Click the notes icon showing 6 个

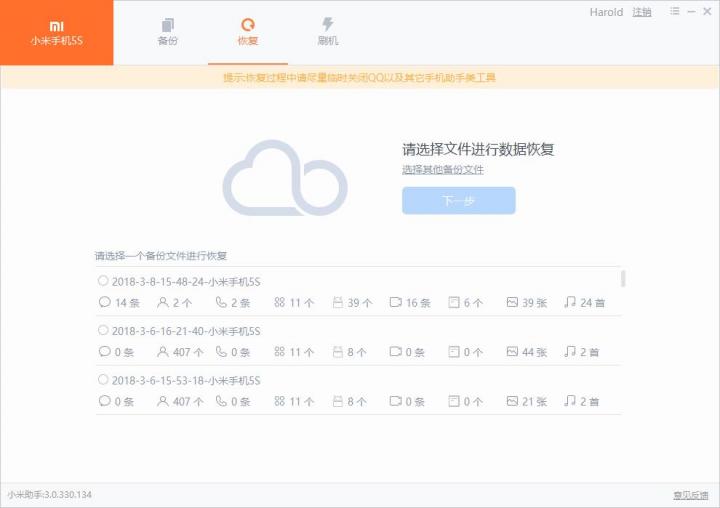[x=454, y=302]
